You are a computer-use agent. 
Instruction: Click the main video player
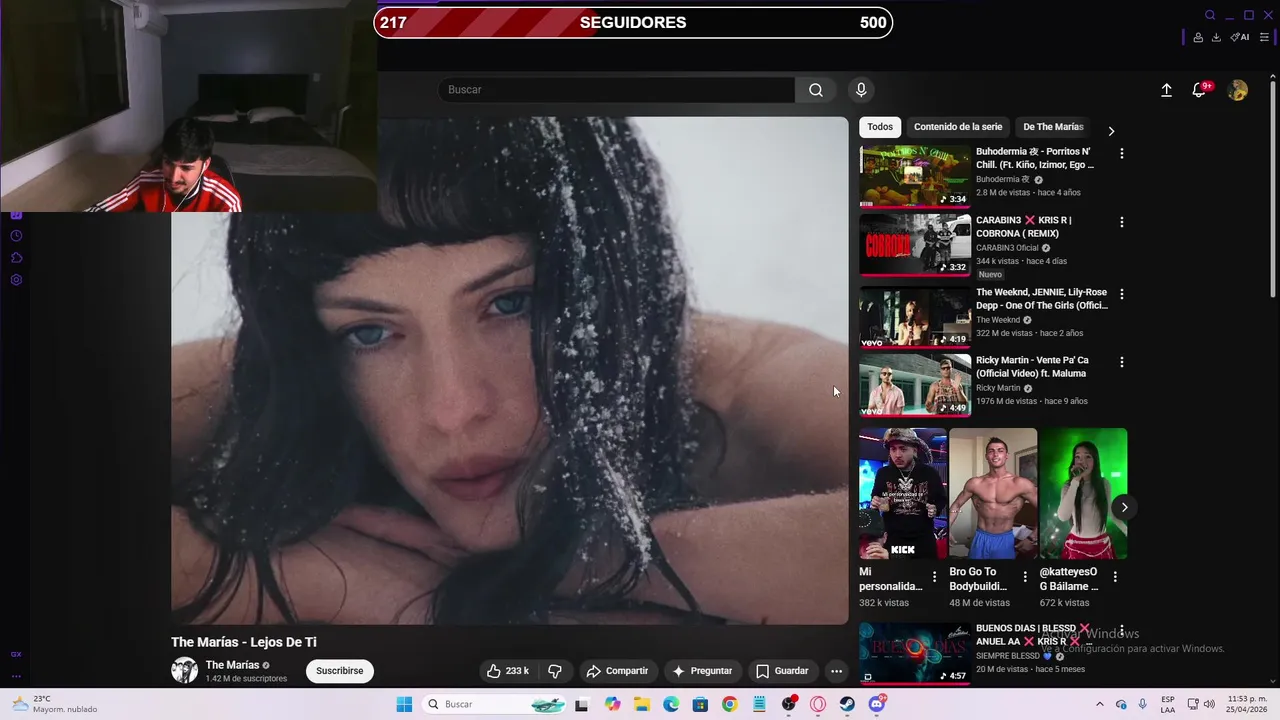coord(510,371)
